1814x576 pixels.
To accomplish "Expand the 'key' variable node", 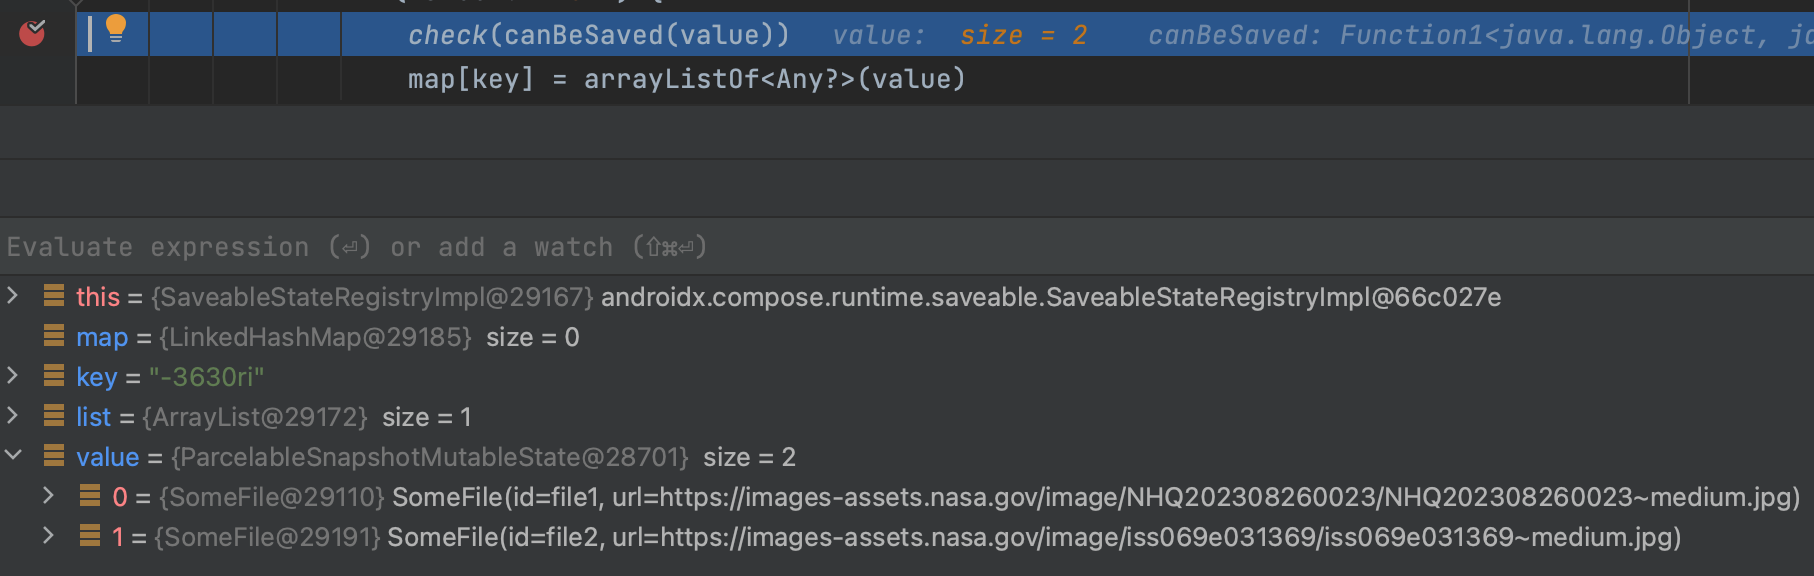I will (12, 377).
